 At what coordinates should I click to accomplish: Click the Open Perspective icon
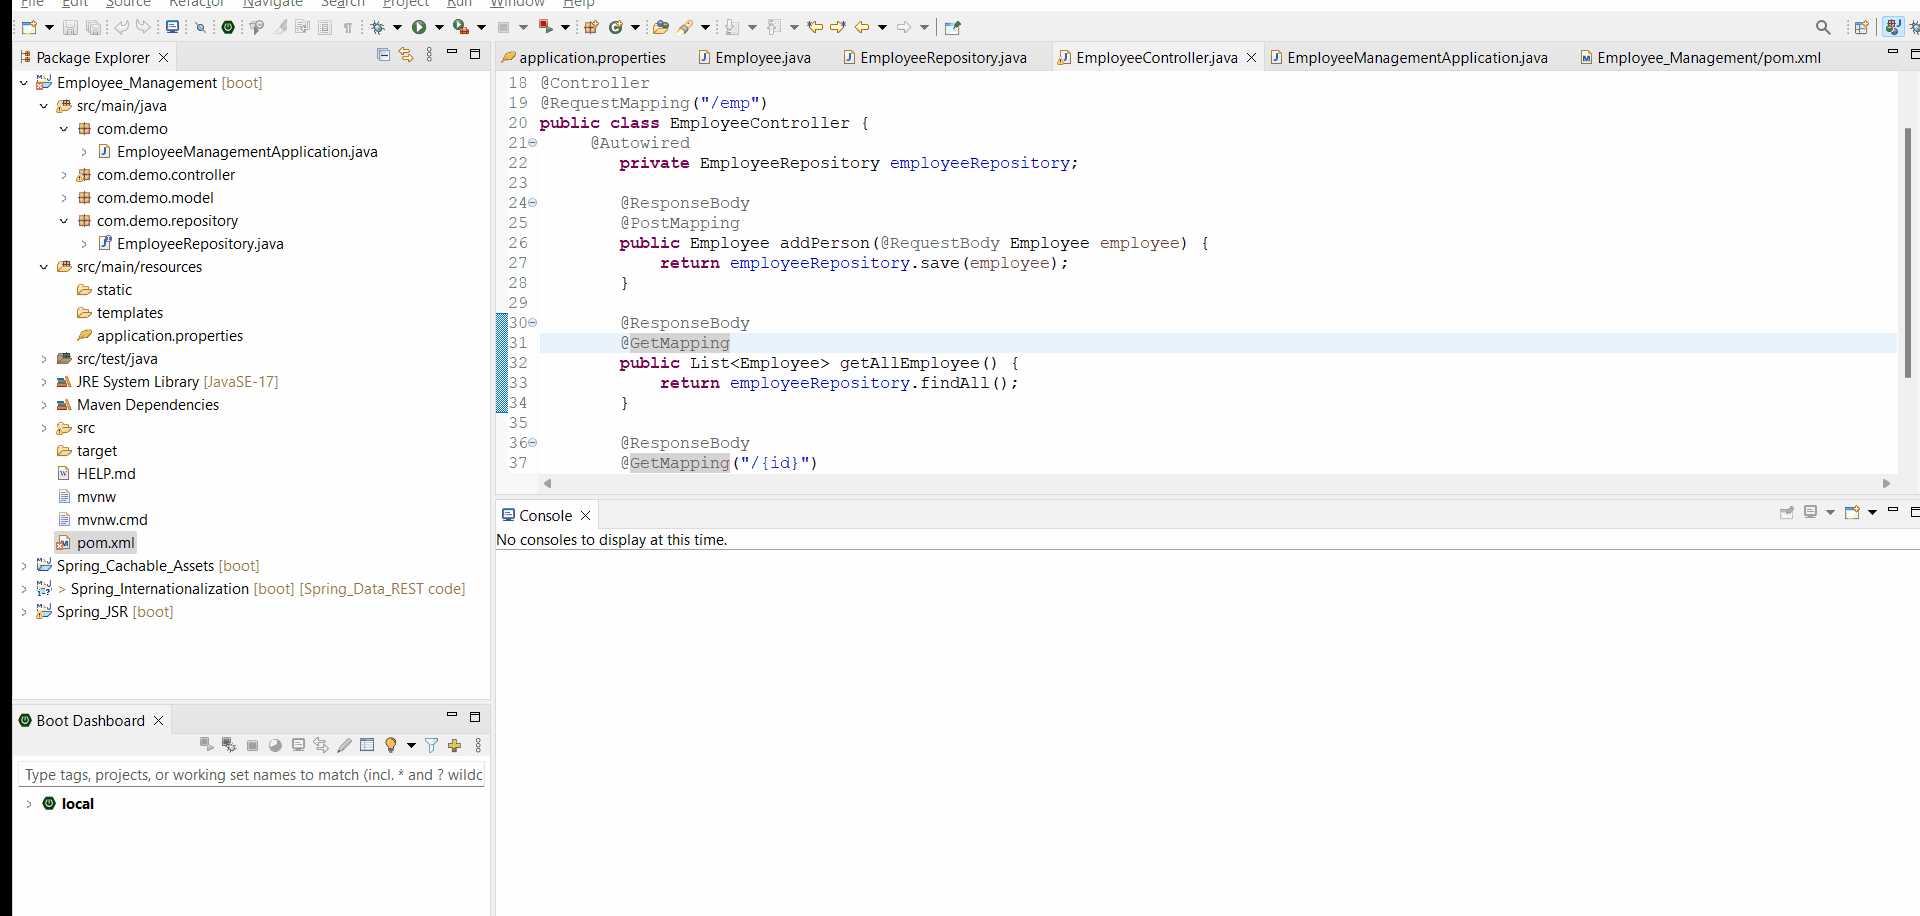coord(1861,27)
